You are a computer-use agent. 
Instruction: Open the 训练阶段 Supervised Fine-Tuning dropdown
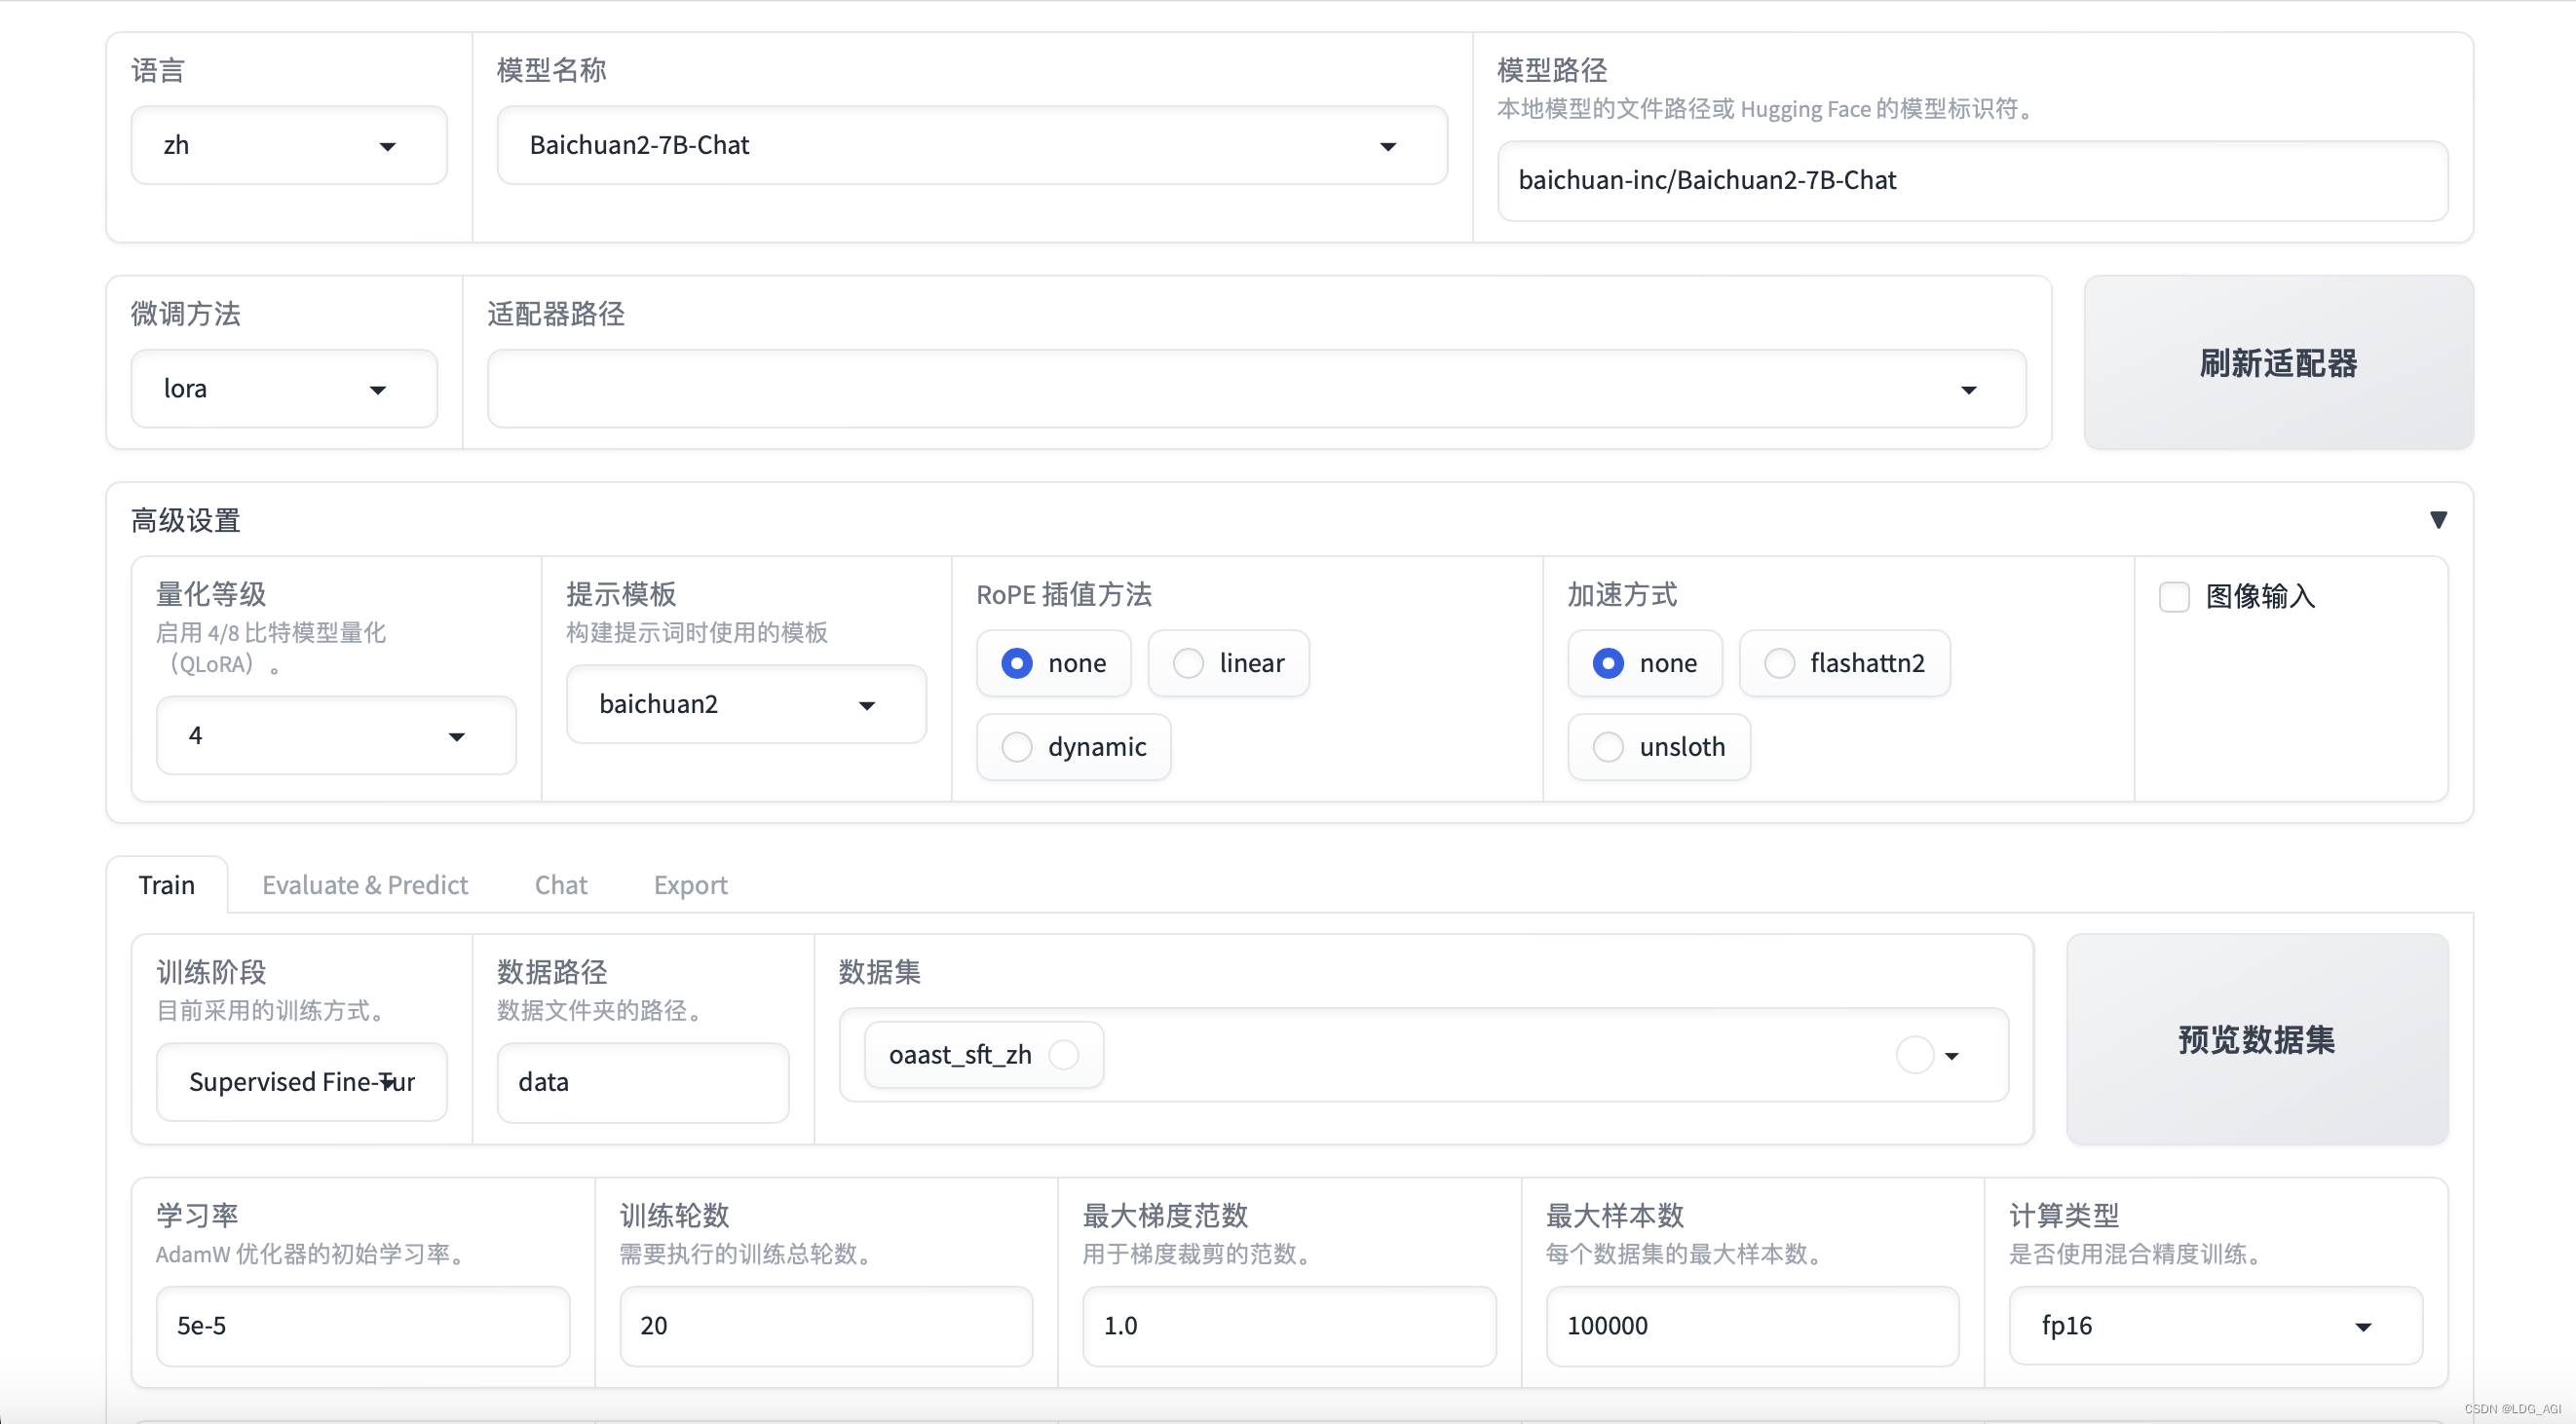pyautogui.click(x=302, y=1082)
